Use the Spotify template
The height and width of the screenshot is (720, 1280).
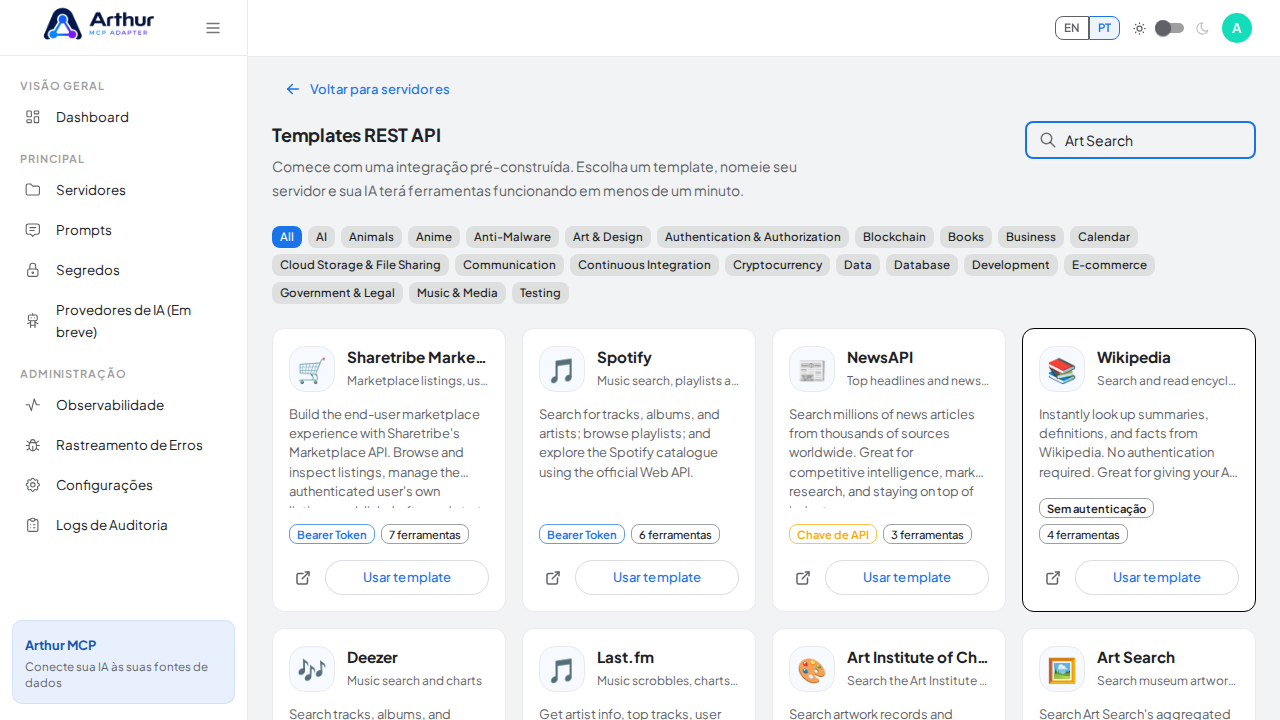coord(657,578)
